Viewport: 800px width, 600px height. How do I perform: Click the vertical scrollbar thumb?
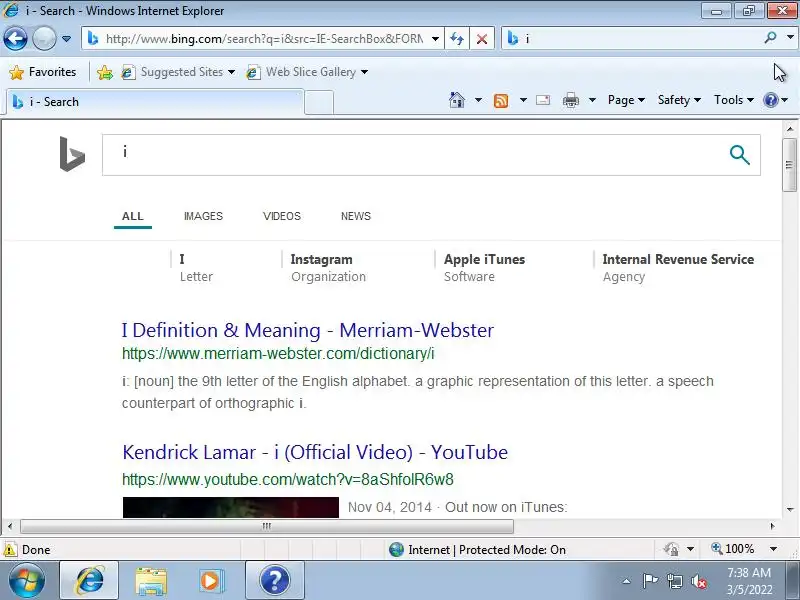(x=789, y=164)
